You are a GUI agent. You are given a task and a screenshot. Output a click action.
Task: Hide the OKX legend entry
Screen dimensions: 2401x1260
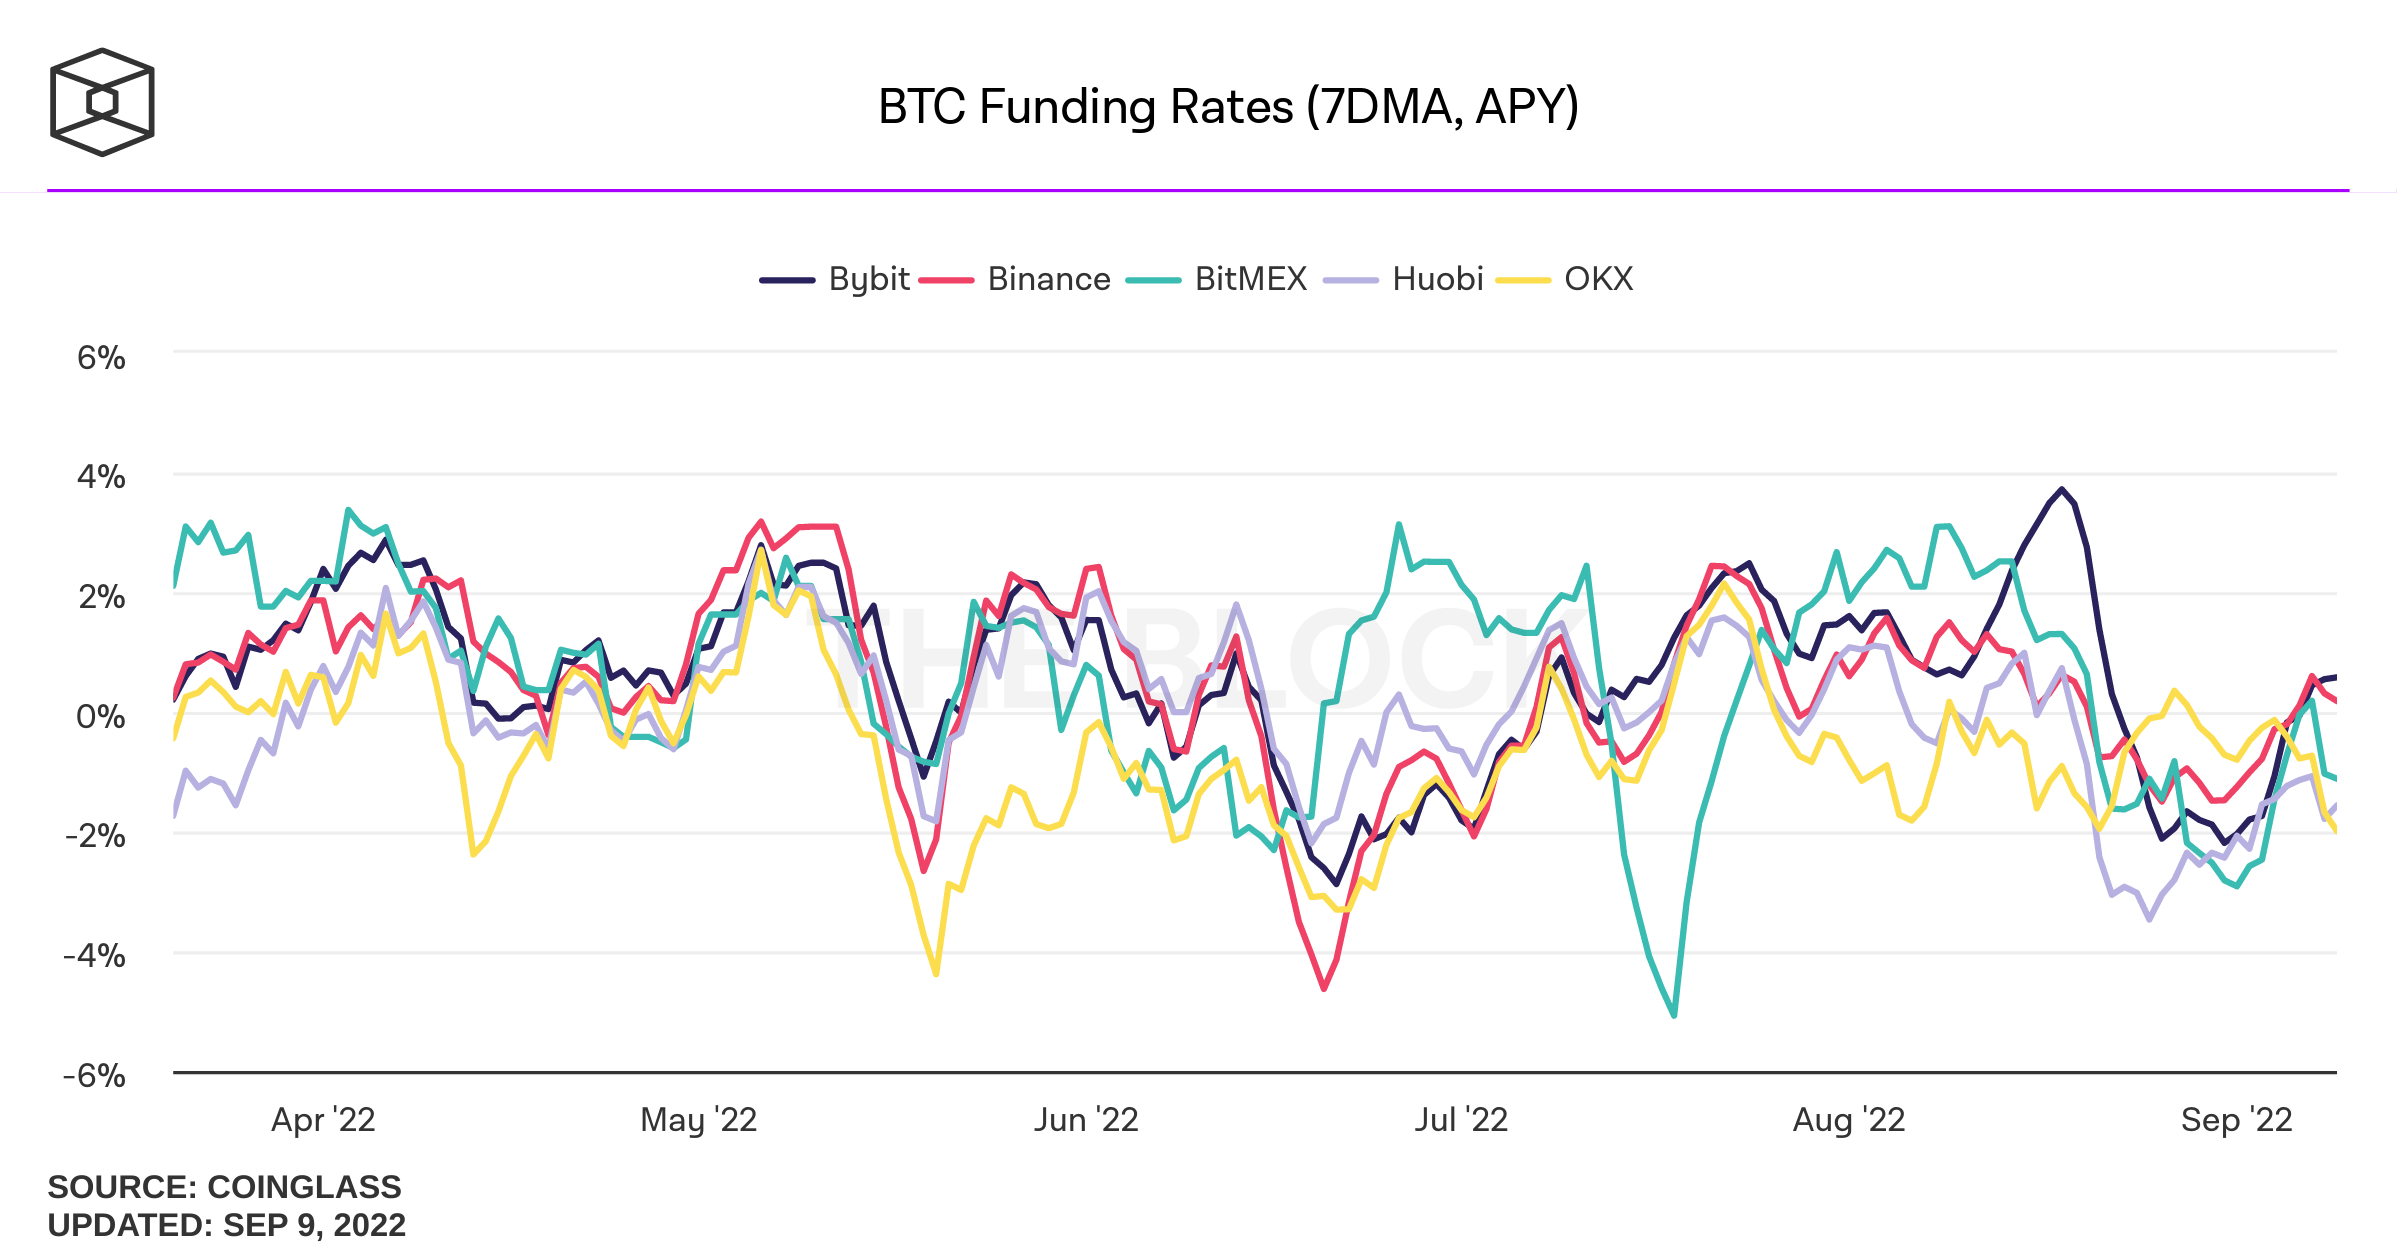click(x=1598, y=279)
